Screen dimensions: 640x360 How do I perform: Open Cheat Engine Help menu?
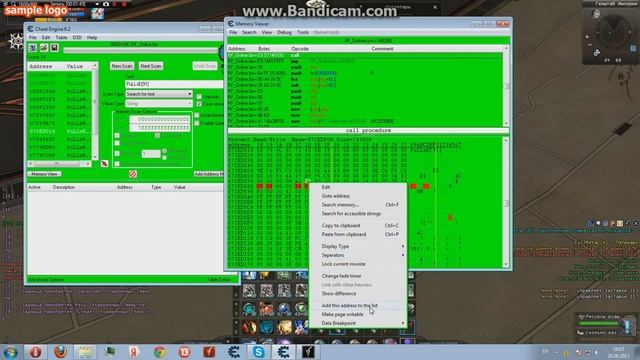[x=92, y=38]
